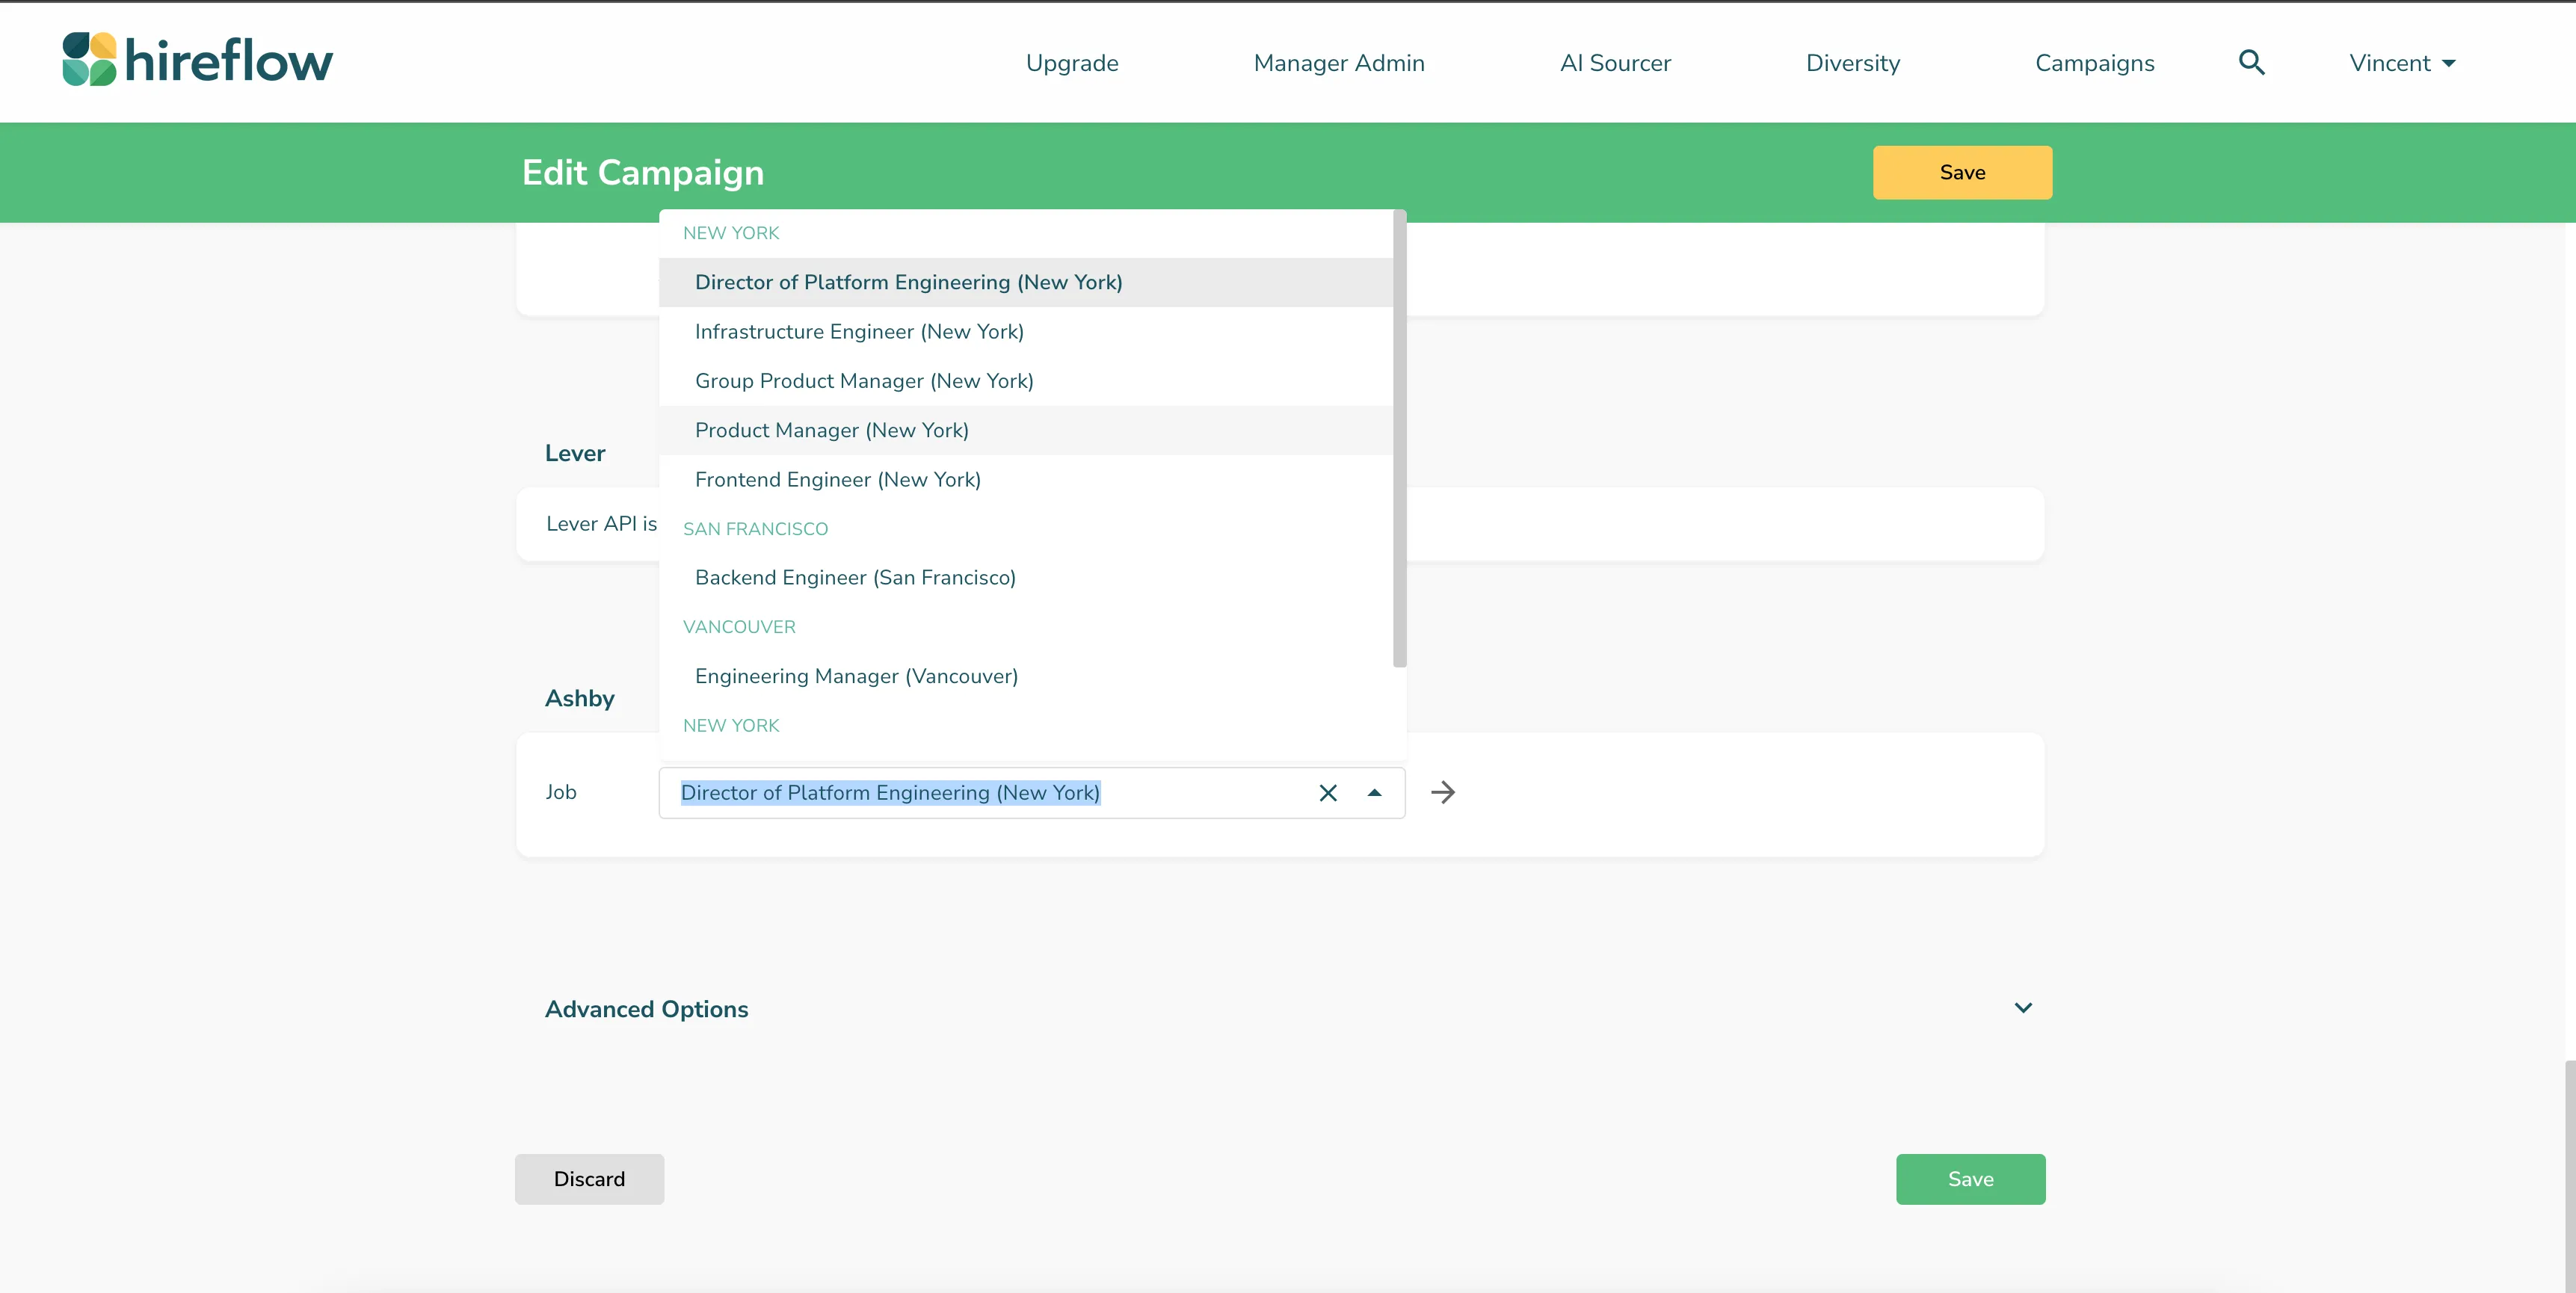Click the hireflow logo
This screenshot has height=1293, width=2576.
coord(197,59)
